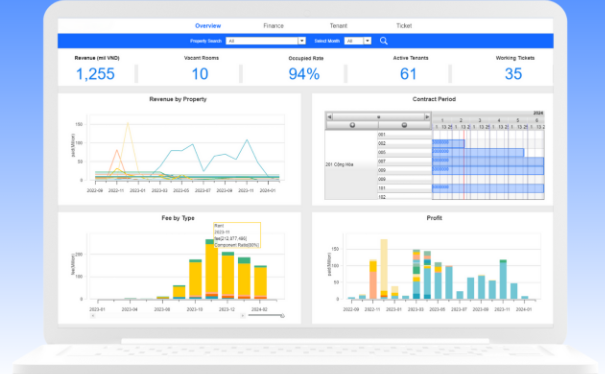Image resolution: width=606 pixels, height=374 pixels.
Task: Click the Working Tickets label
Action: [x=515, y=58]
